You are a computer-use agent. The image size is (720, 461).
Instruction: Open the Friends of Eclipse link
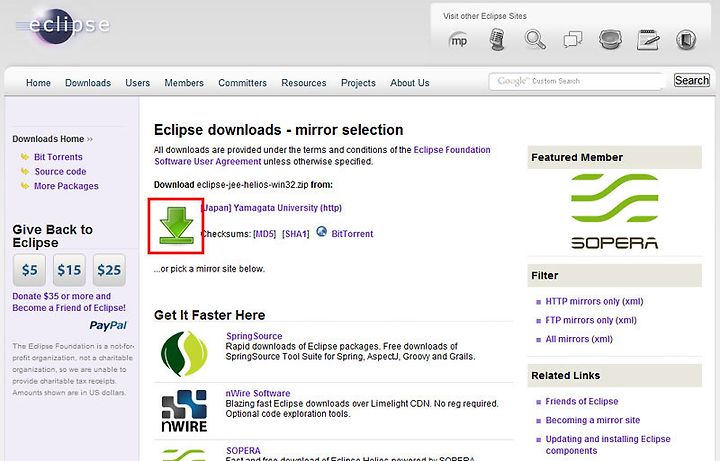[582, 401]
